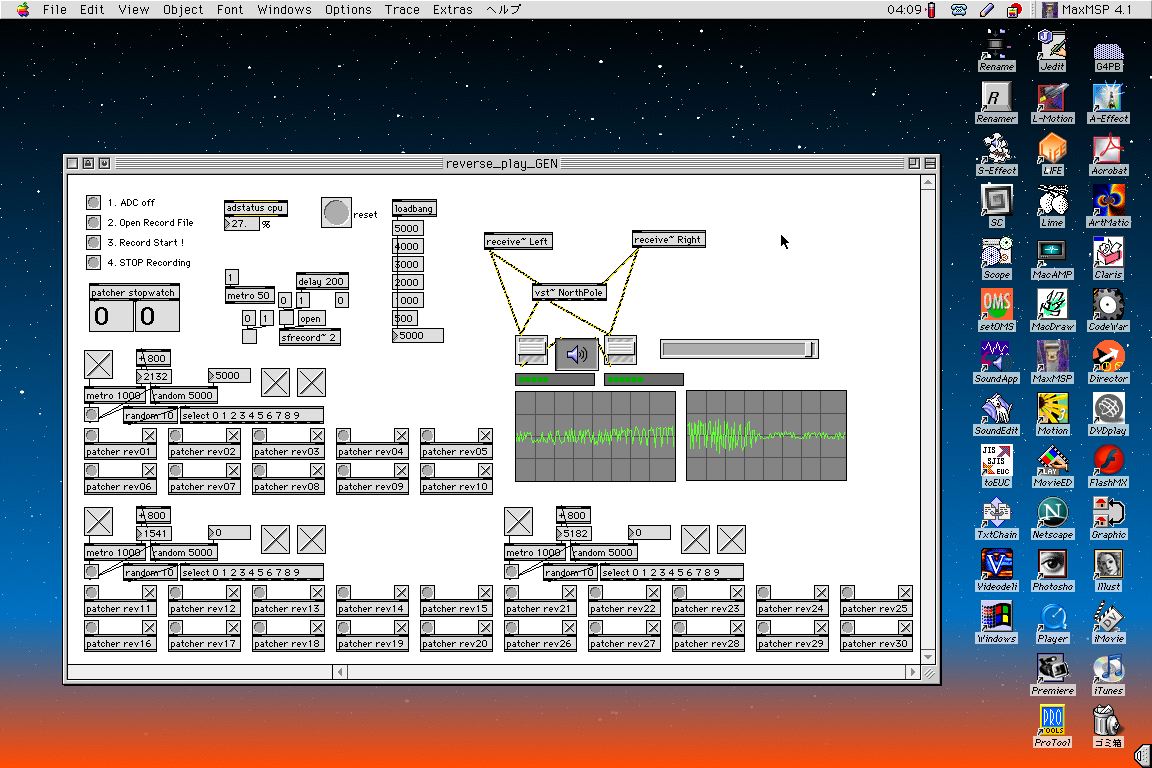Toggle the X box above patcher rev05
The height and width of the screenshot is (768, 1152).
pyautogui.click(x=485, y=436)
